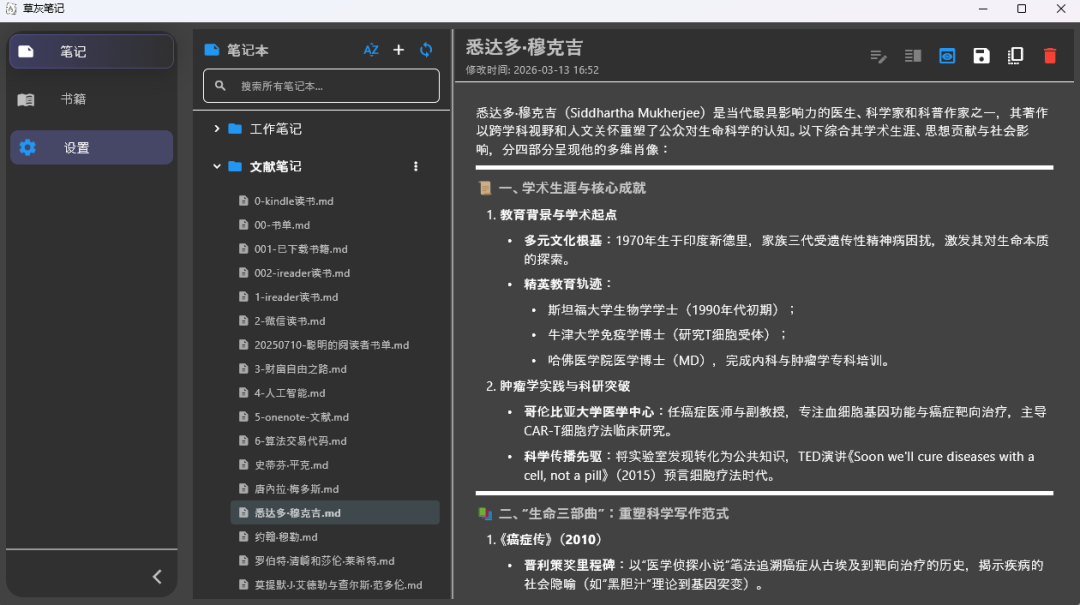Viewport: 1080px width, 605px height.
Task: Click the copy note icon
Action: [1015, 56]
